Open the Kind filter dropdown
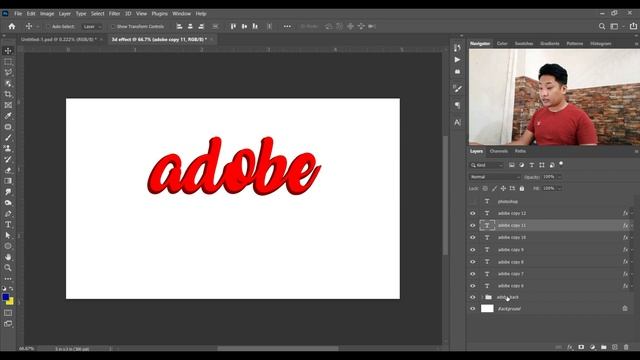The image size is (640, 360). 487,165
